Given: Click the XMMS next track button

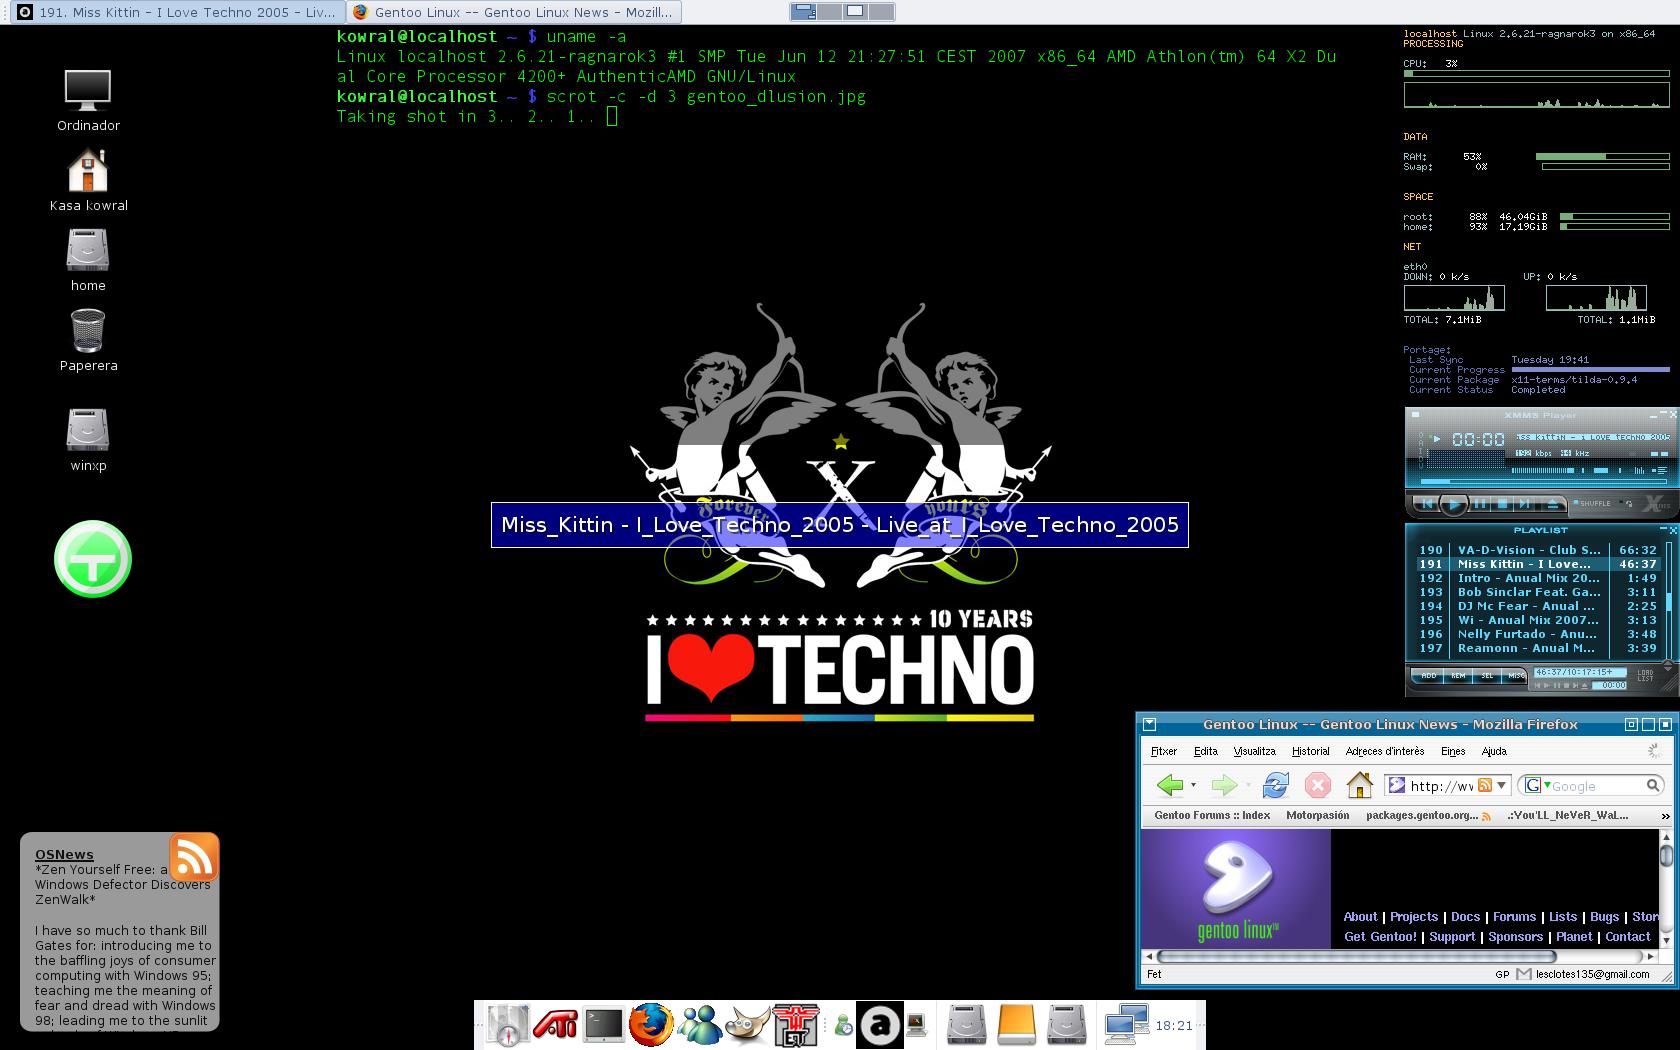Looking at the screenshot, I should [x=1524, y=503].
